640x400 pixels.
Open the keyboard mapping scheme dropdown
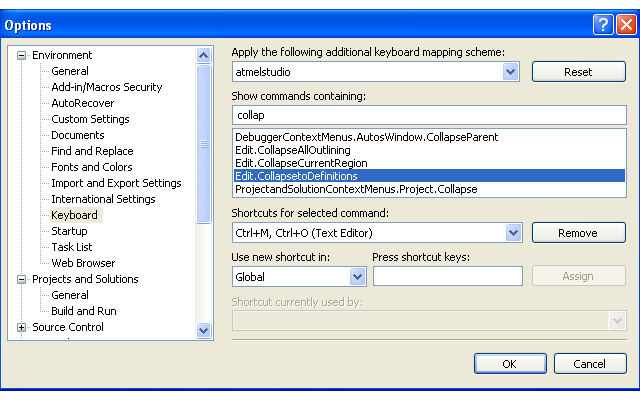(511, 72)
